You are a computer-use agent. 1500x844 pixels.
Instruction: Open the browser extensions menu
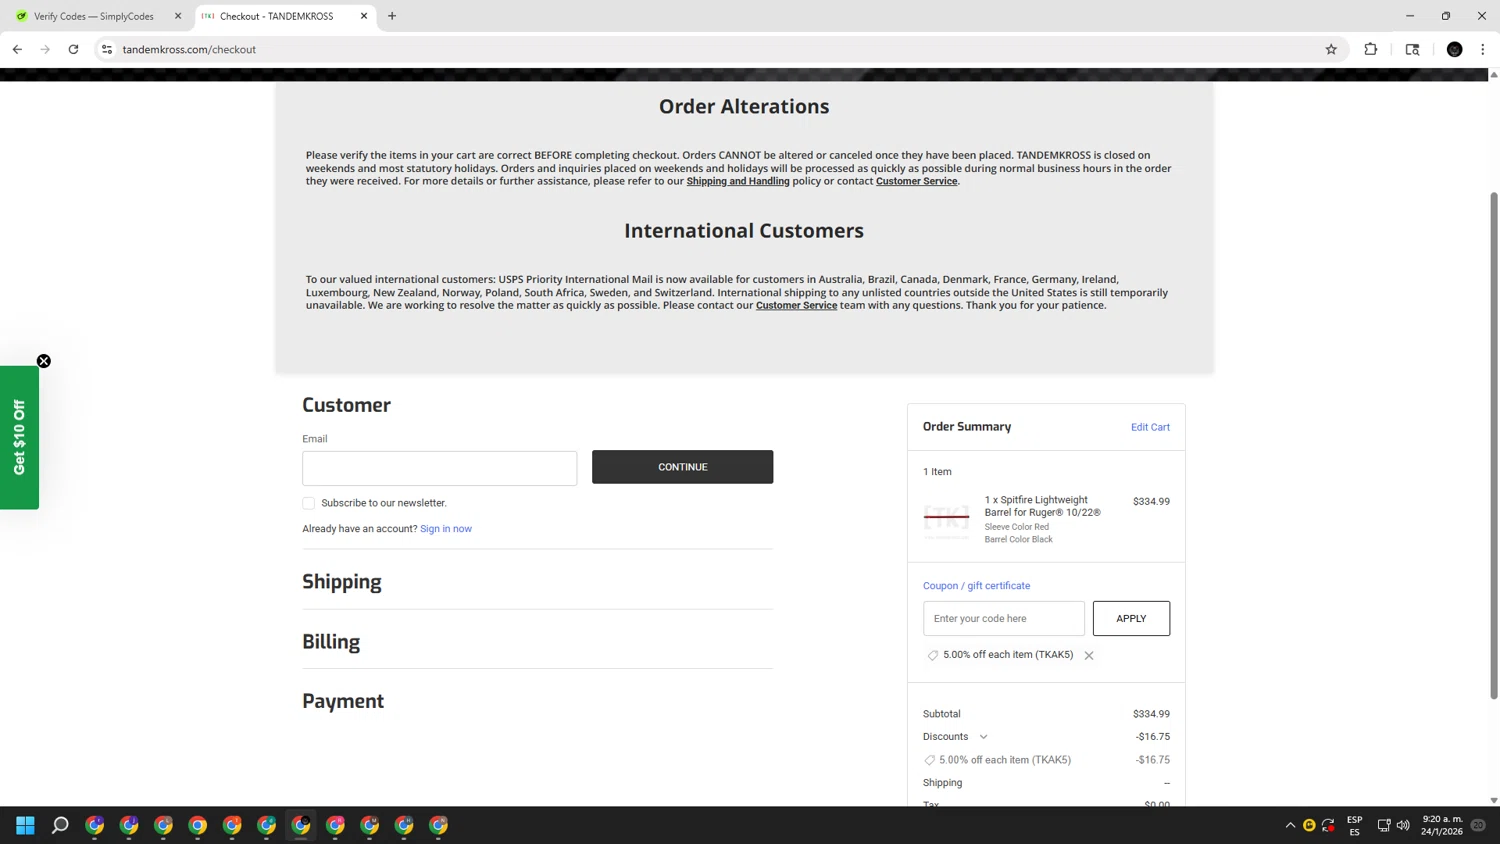1371,49
